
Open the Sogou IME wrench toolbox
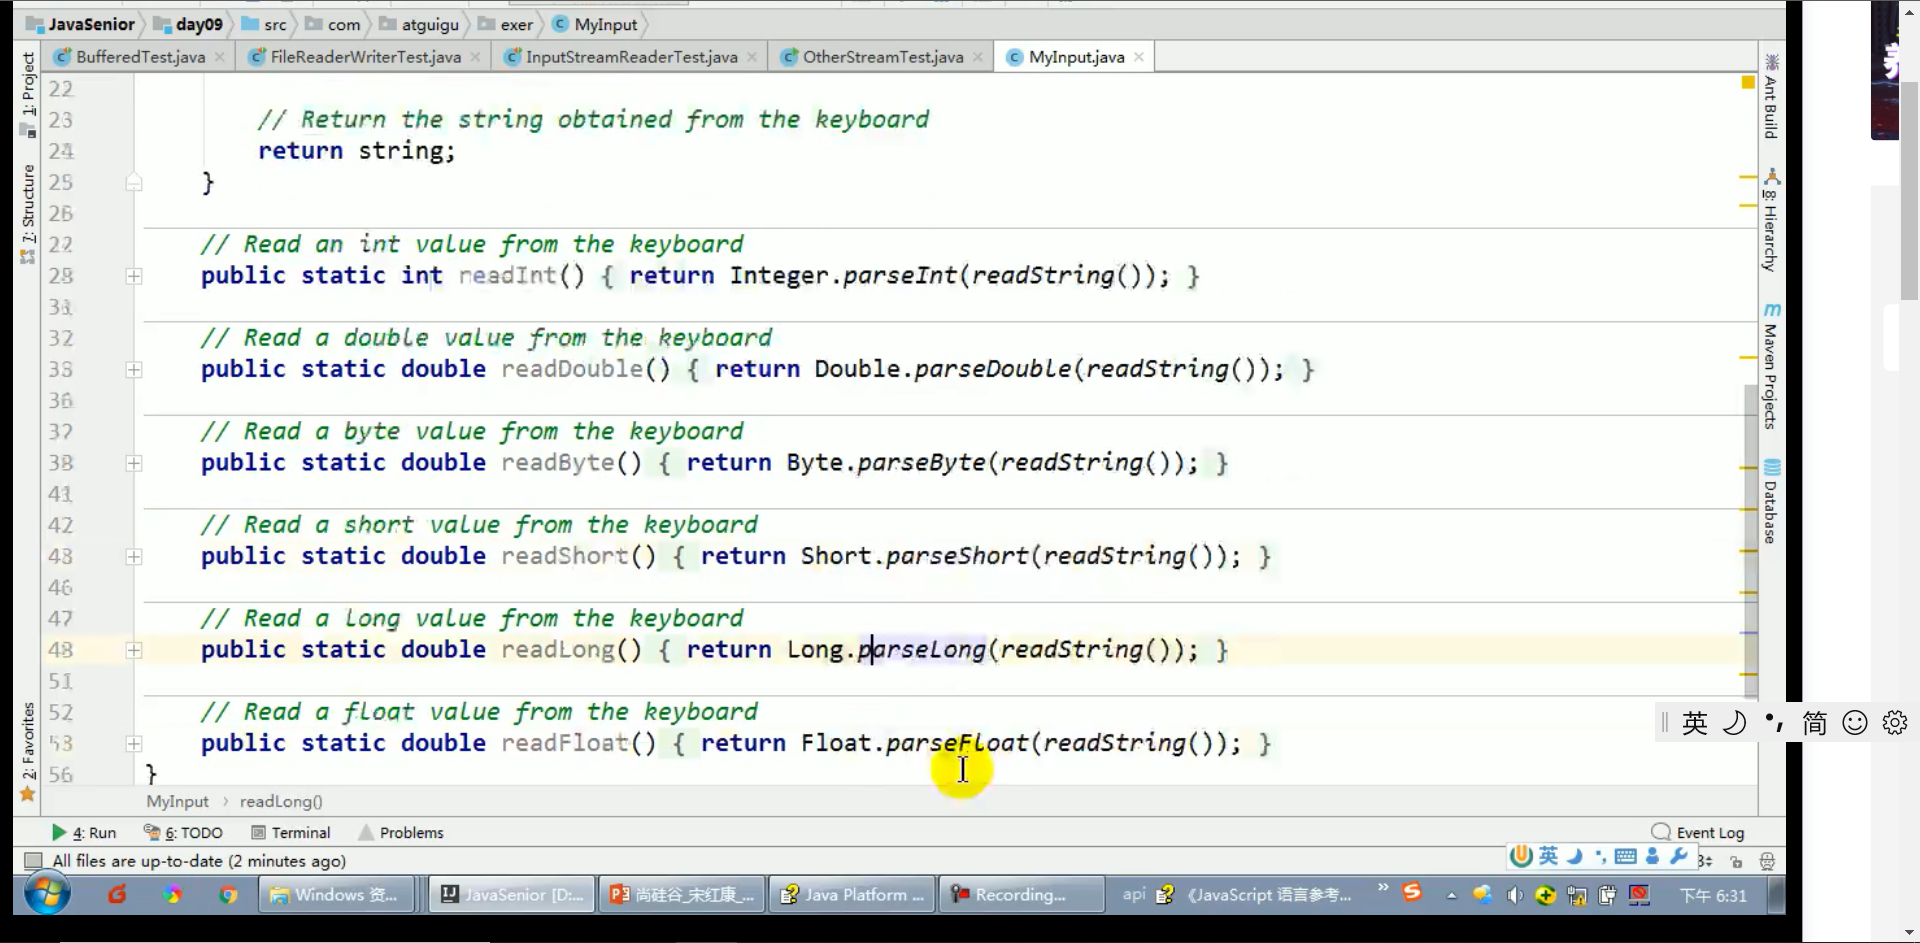click(x=1679, y=856)
